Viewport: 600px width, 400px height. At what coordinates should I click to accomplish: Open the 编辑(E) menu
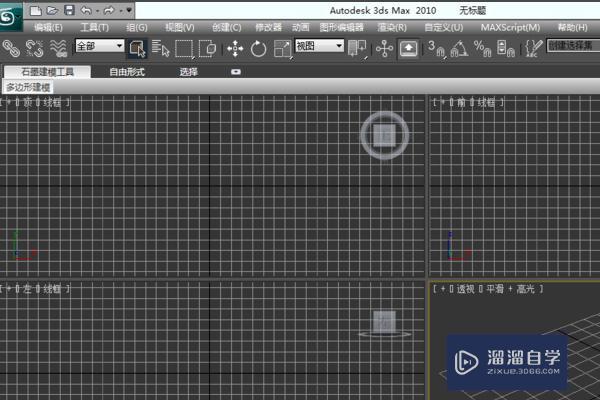click(48, 28)
